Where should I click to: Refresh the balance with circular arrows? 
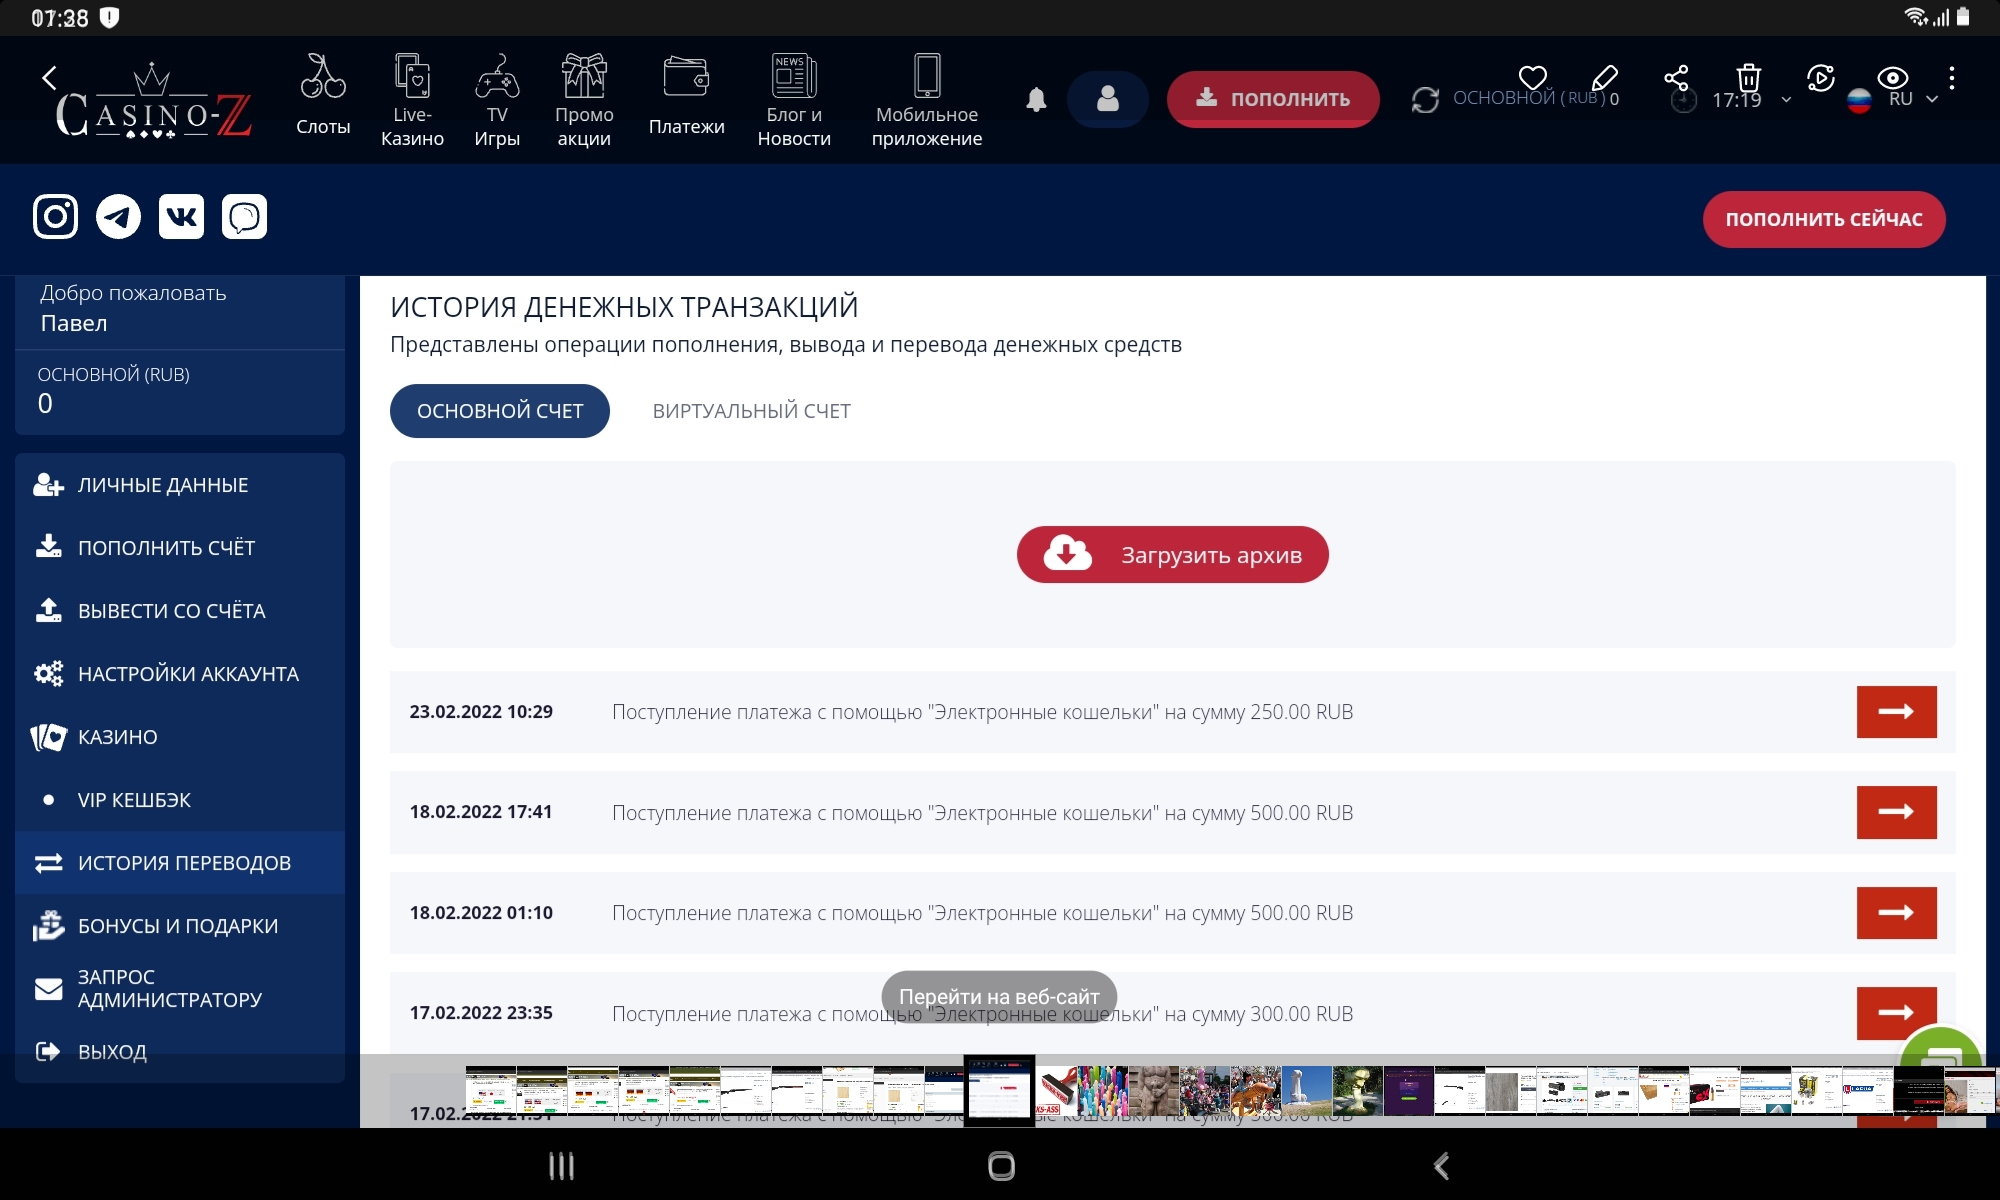click(1425, 99)
